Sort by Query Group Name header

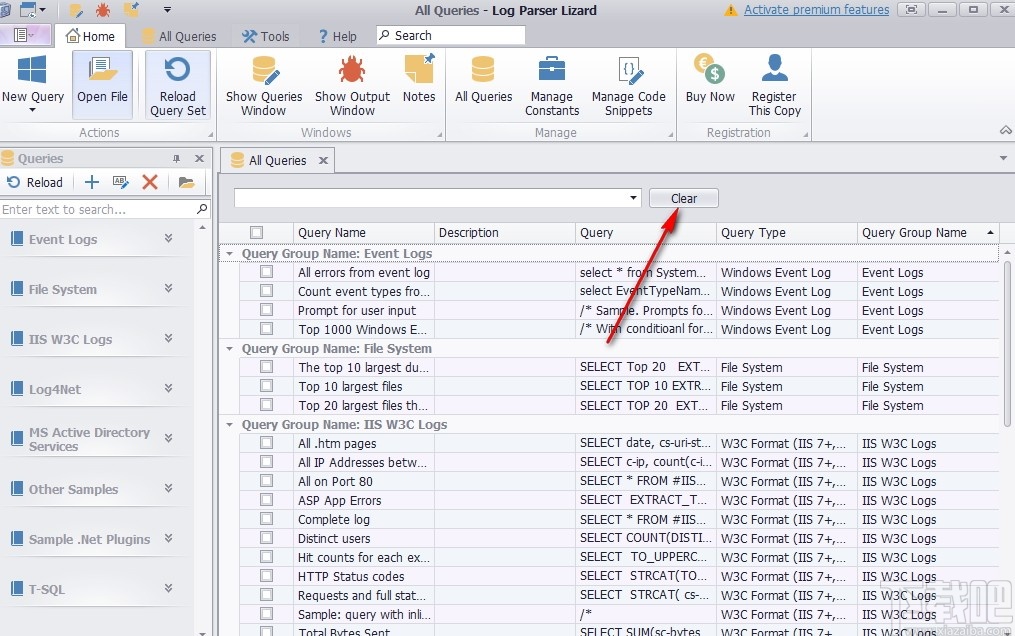[928, 232]
